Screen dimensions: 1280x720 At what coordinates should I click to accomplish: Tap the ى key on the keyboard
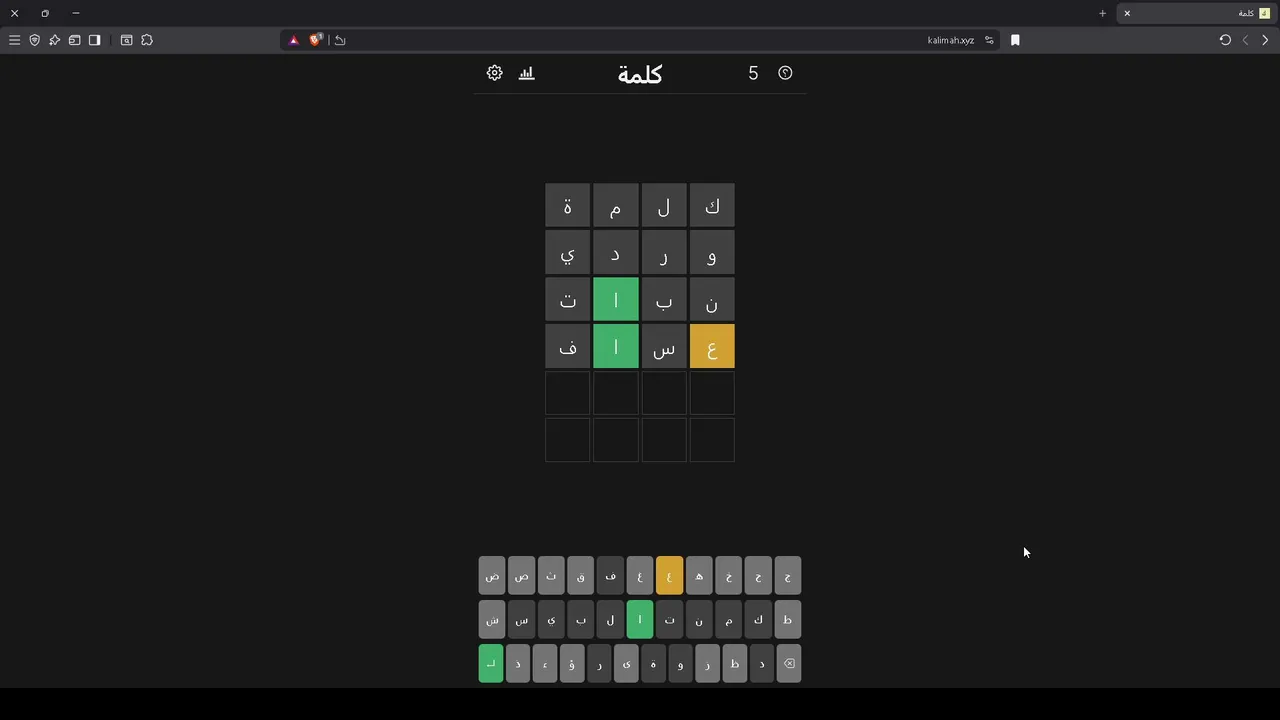pos(626,663)
